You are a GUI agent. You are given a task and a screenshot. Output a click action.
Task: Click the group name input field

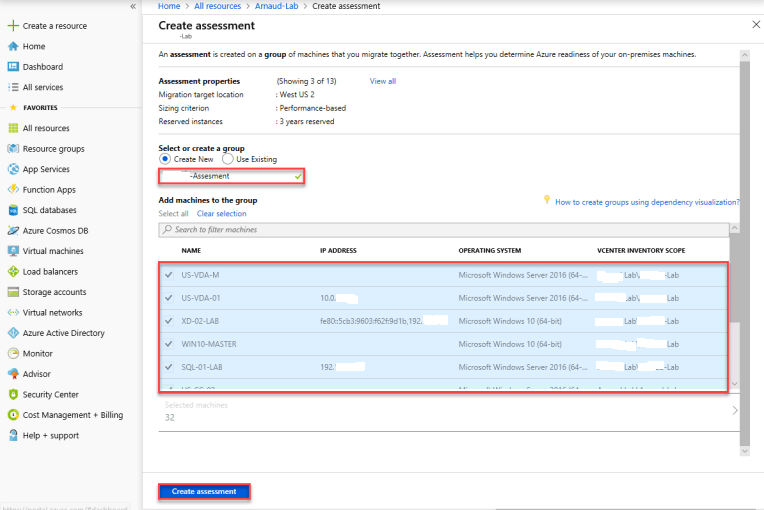coord(231,176)
